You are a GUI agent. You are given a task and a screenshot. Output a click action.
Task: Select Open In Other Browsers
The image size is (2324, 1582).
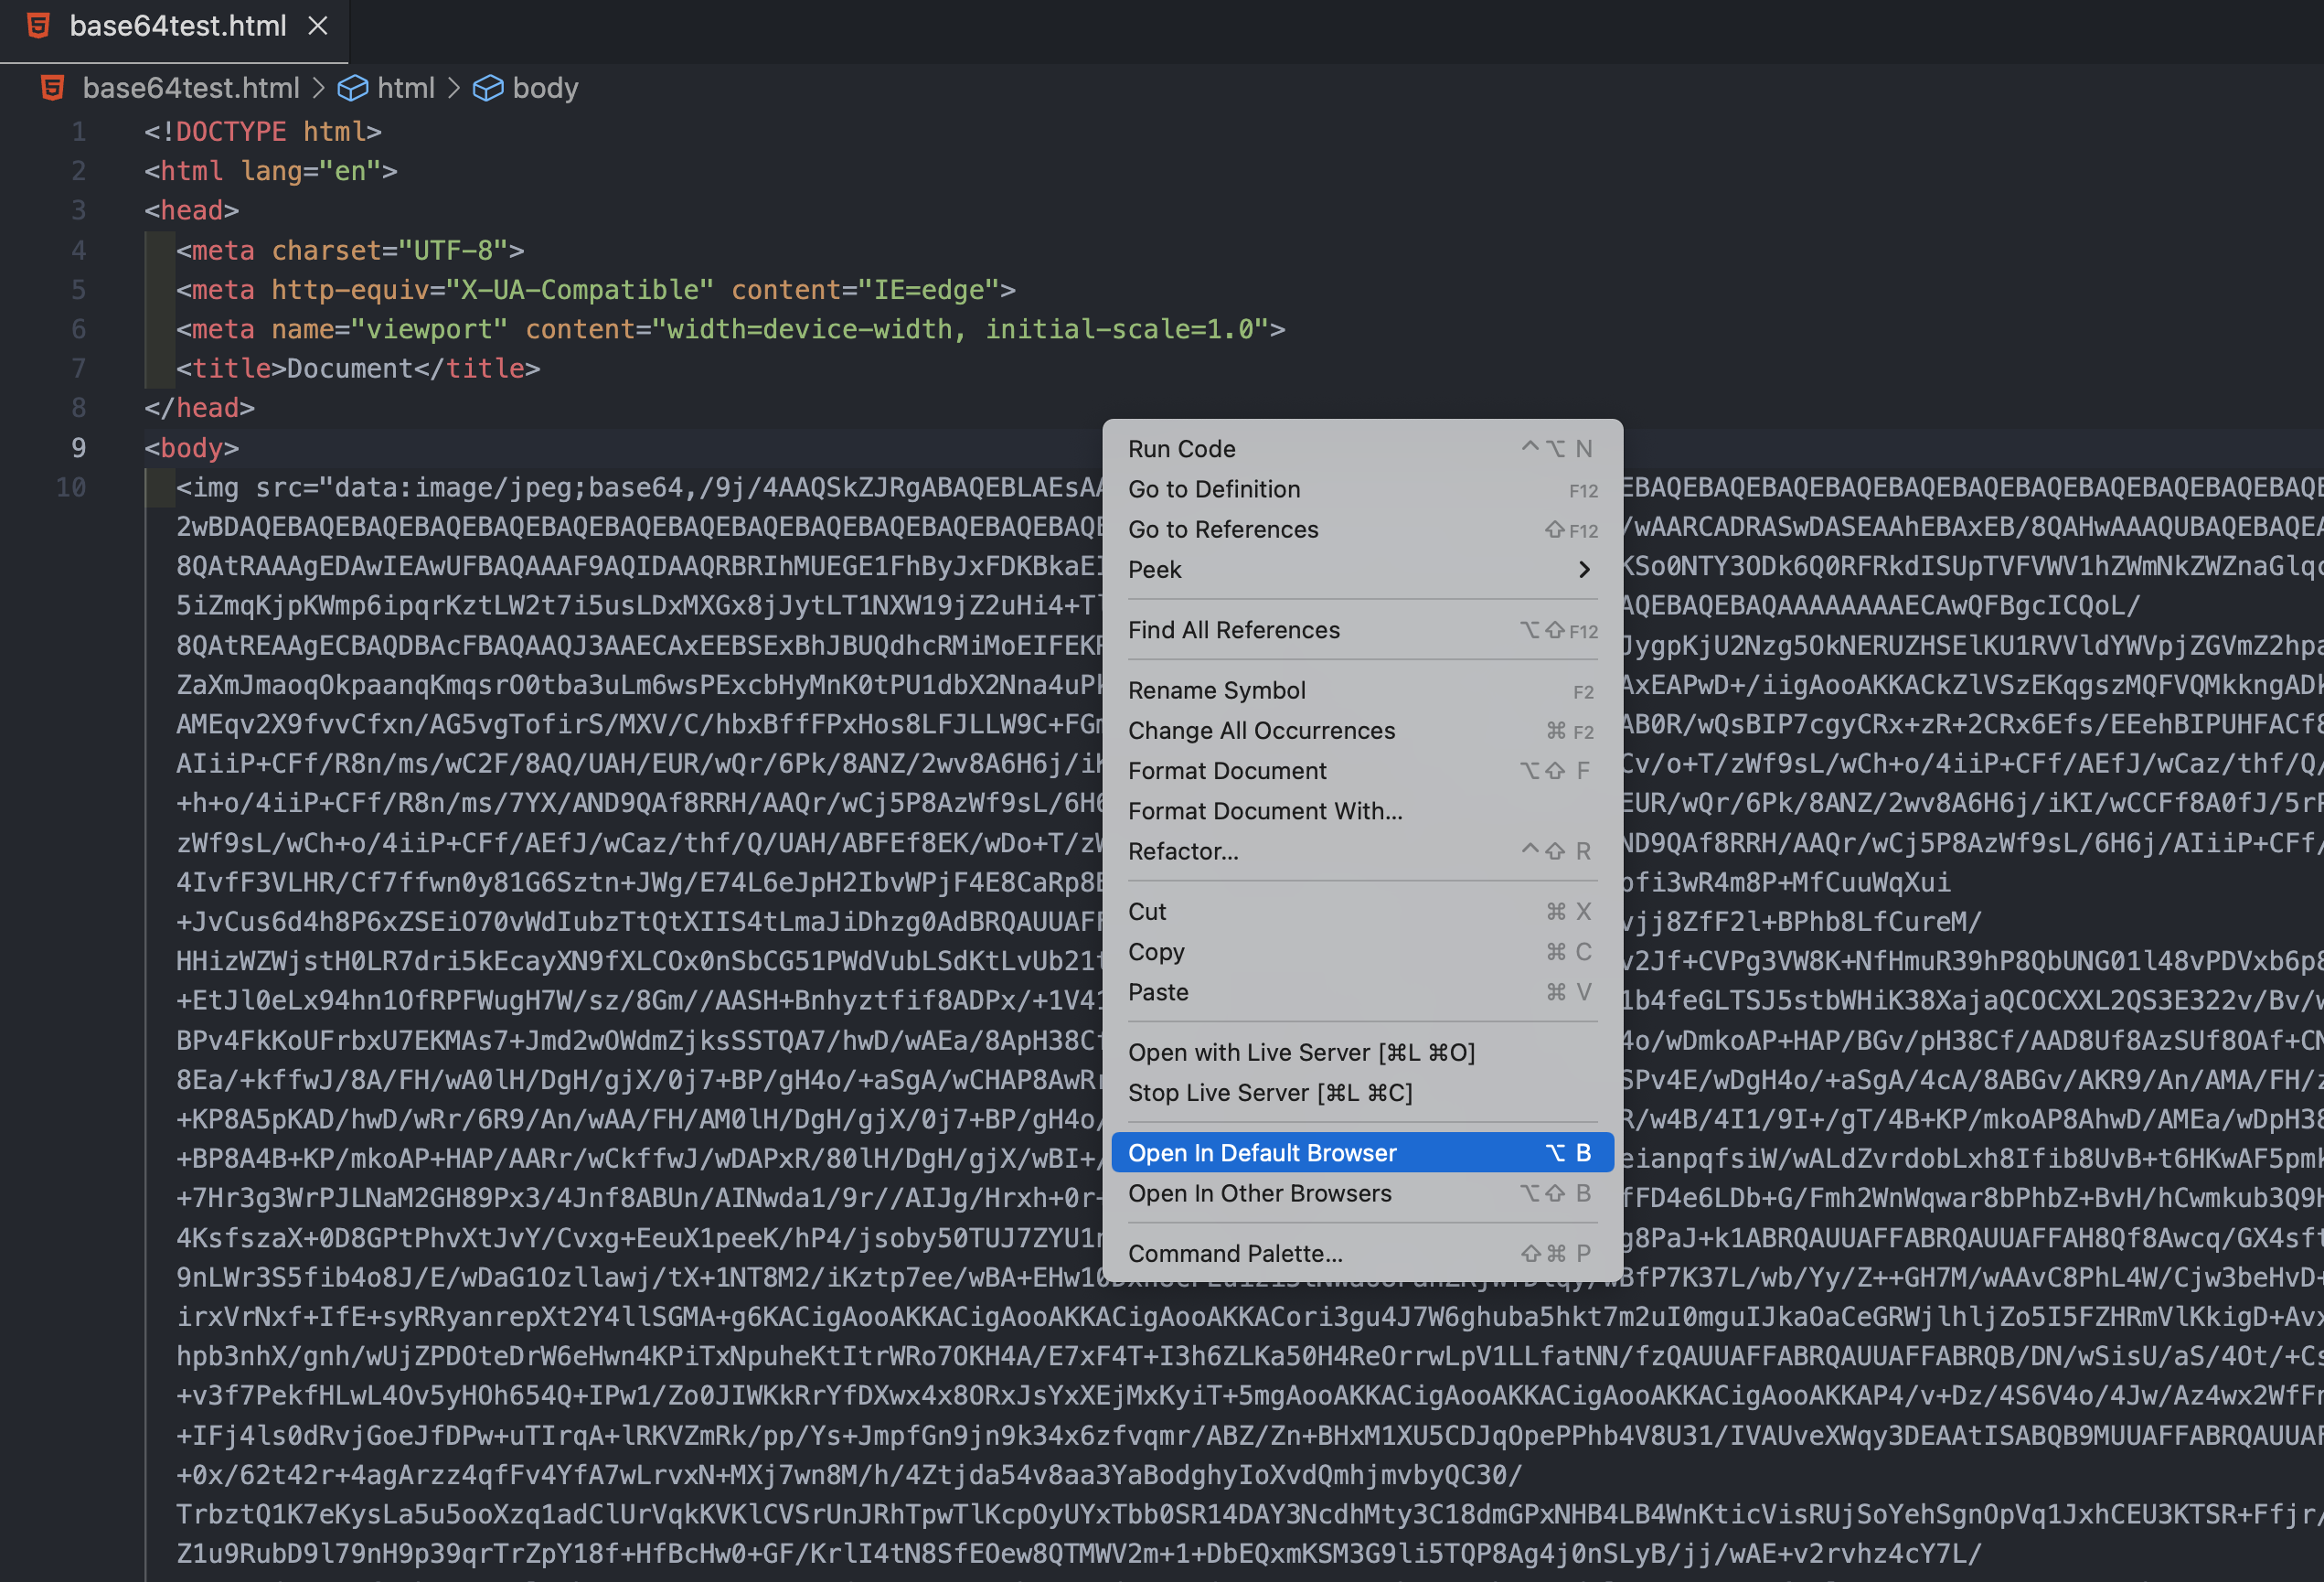coord(1259,1193)
